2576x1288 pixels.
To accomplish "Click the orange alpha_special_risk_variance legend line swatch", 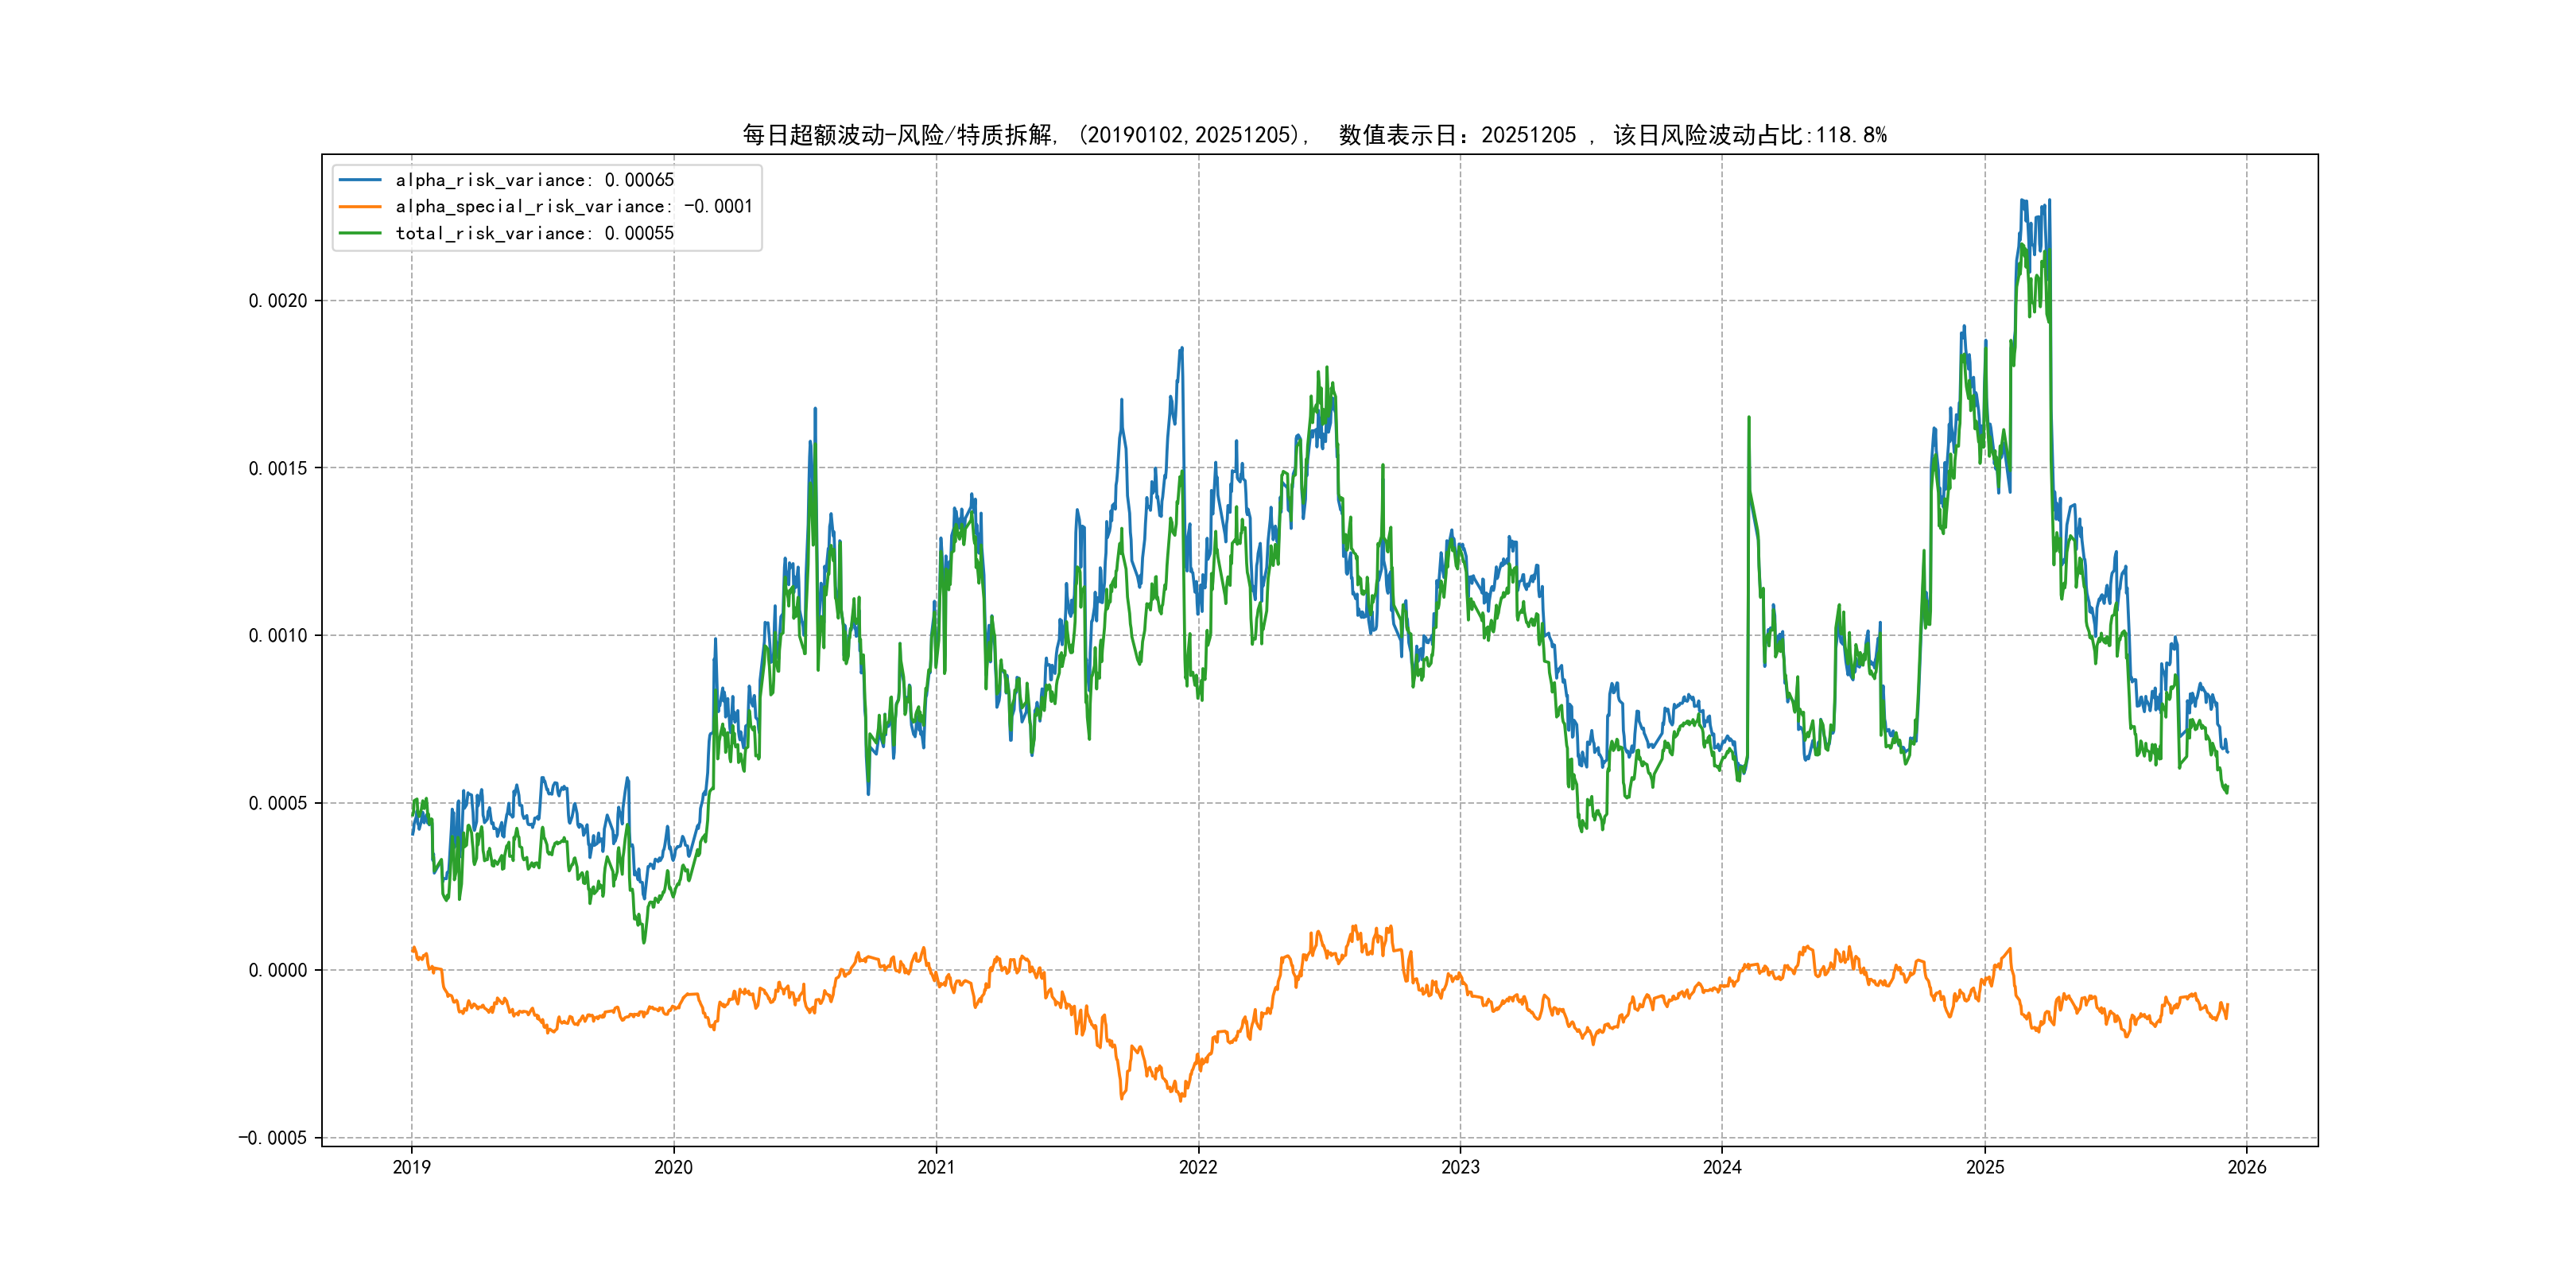I will (x=360, y=206).
